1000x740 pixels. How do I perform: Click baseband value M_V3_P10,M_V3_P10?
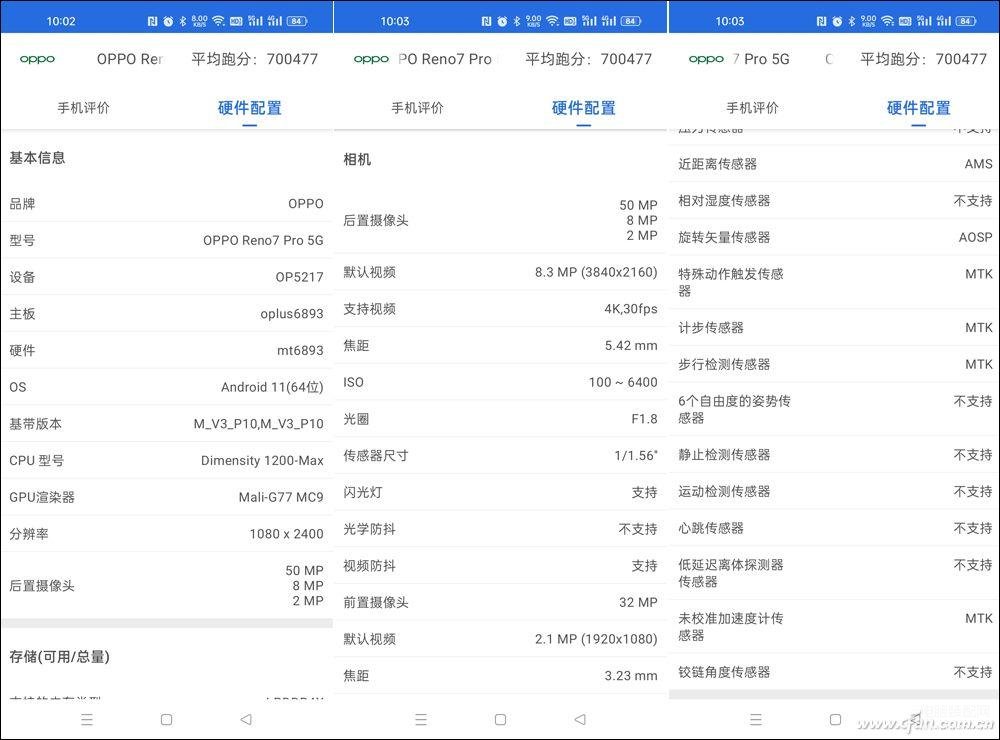pyautogui.click(x=259, y=424)
